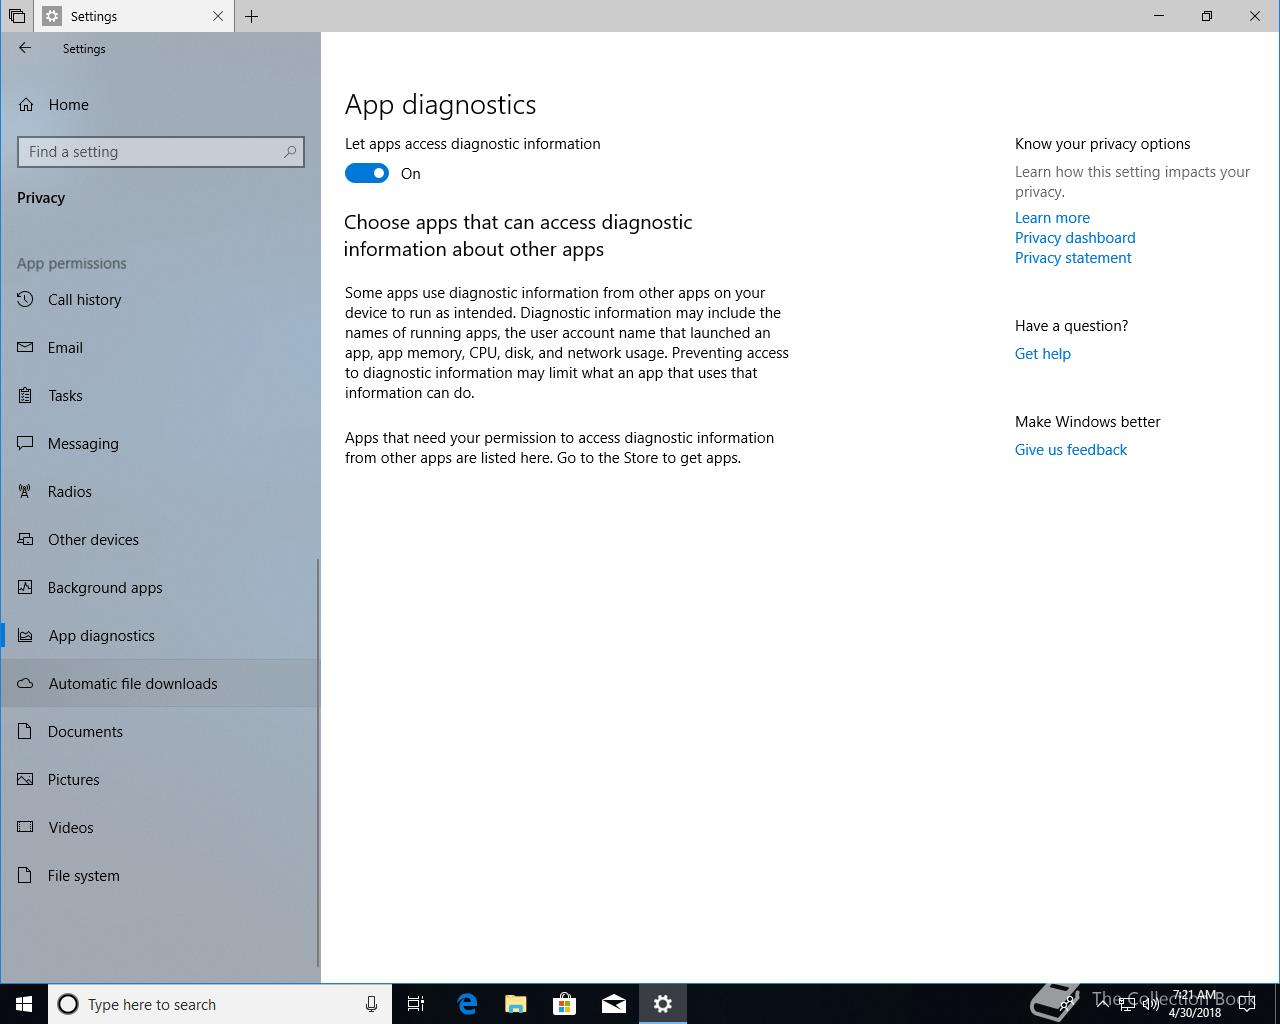Click the Get help link
1280x1024 pixels.
1042,354
